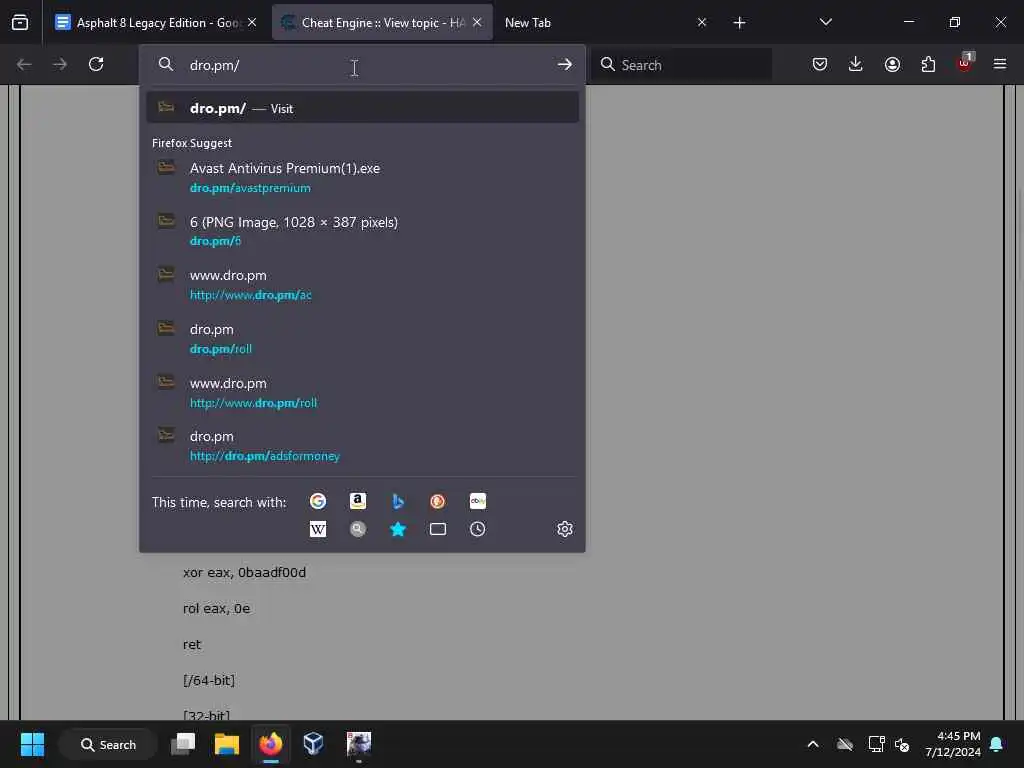Close the Cheat Engine tab
The image size is (1024, 768).
click(x=477, y=22)
